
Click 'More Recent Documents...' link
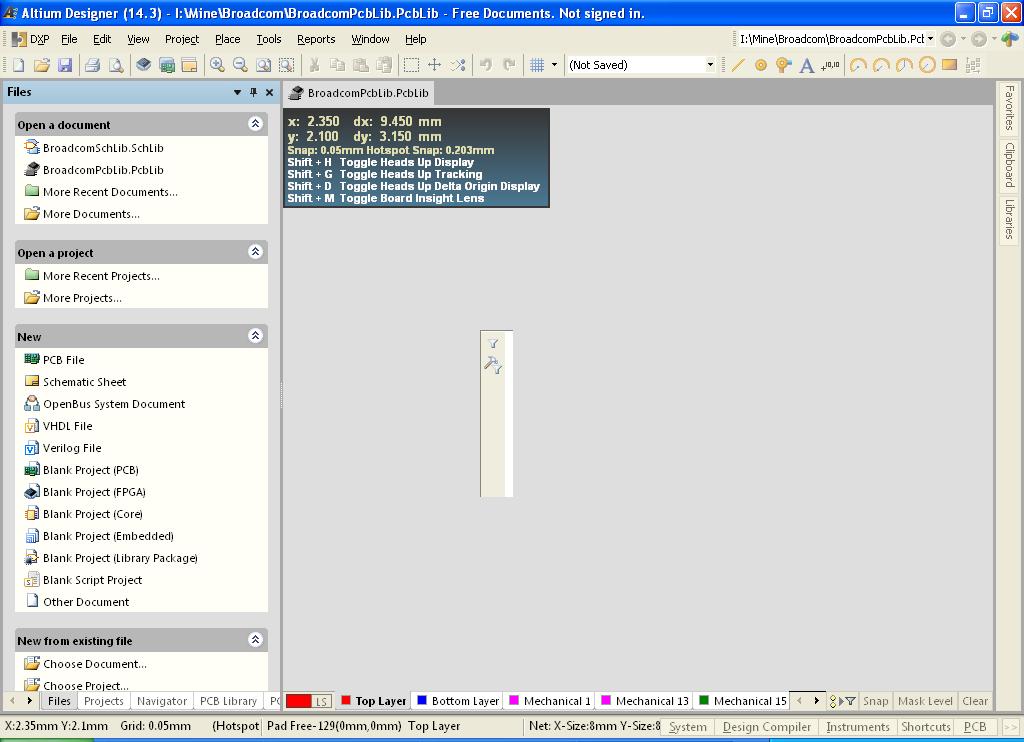[x=110, y=192]
